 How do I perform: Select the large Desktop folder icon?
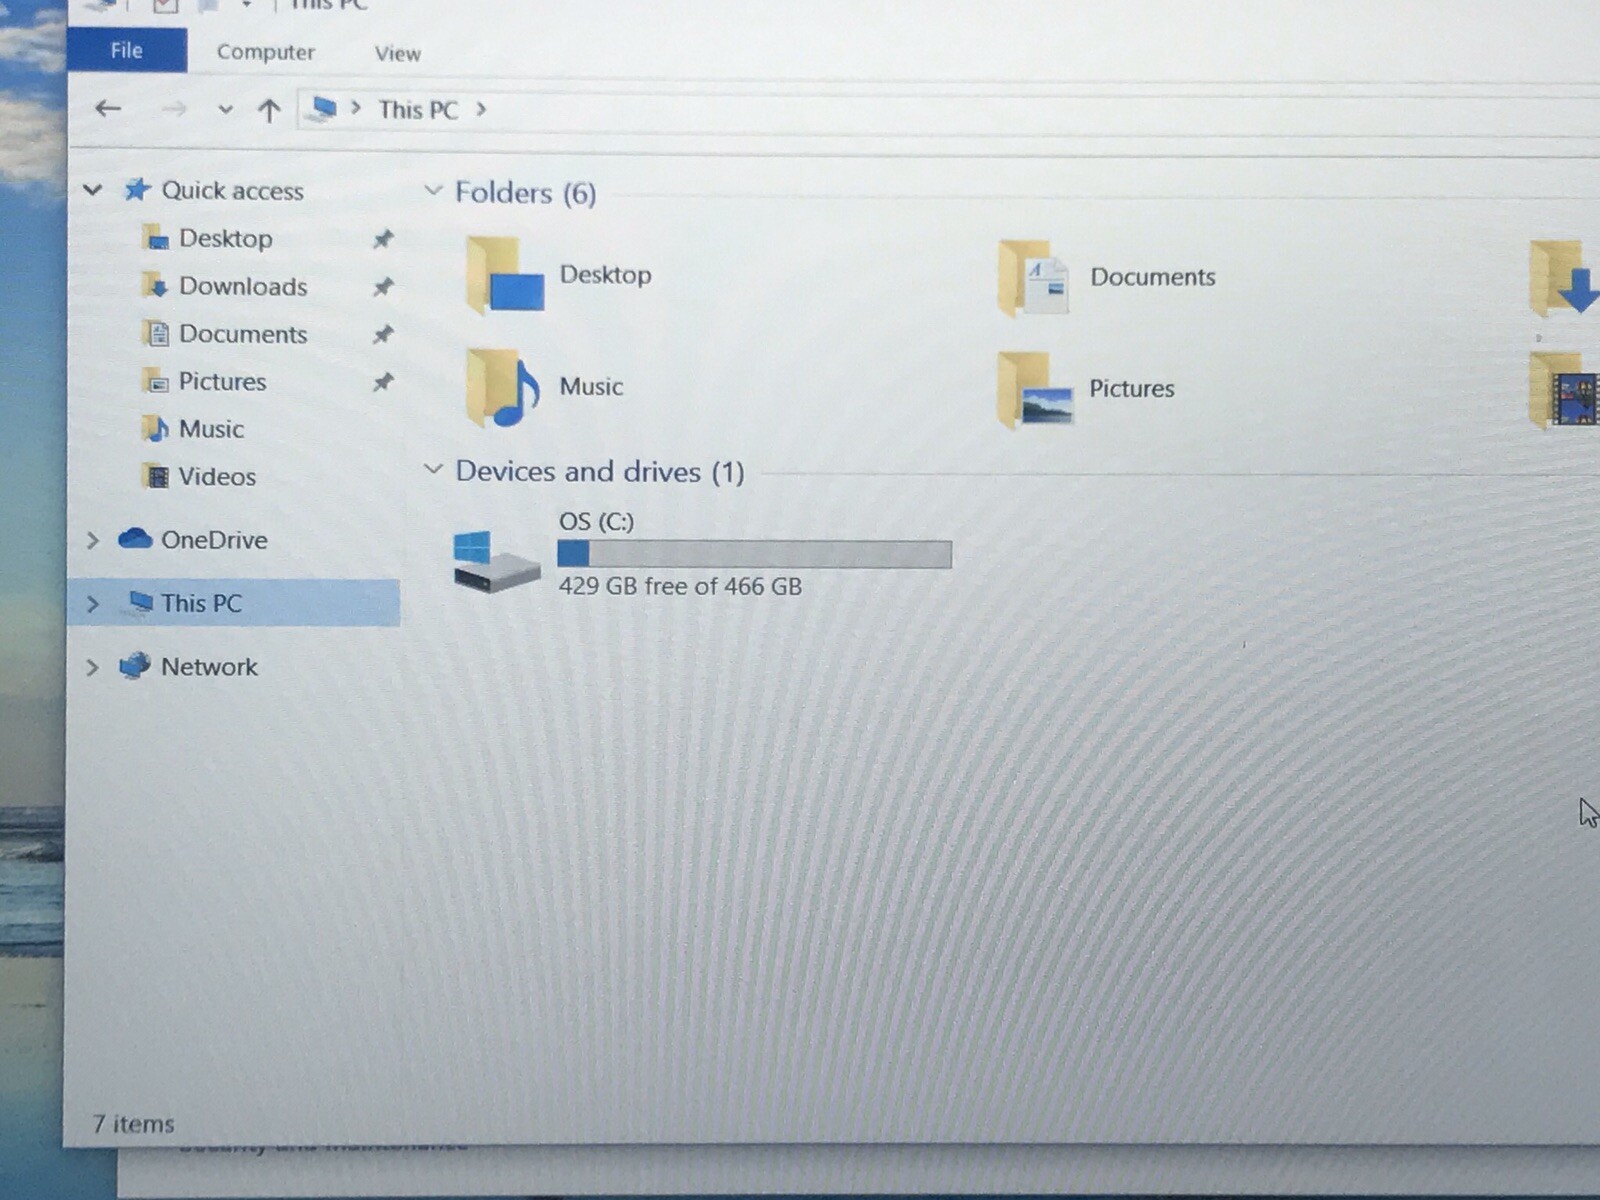click(504, 275)
